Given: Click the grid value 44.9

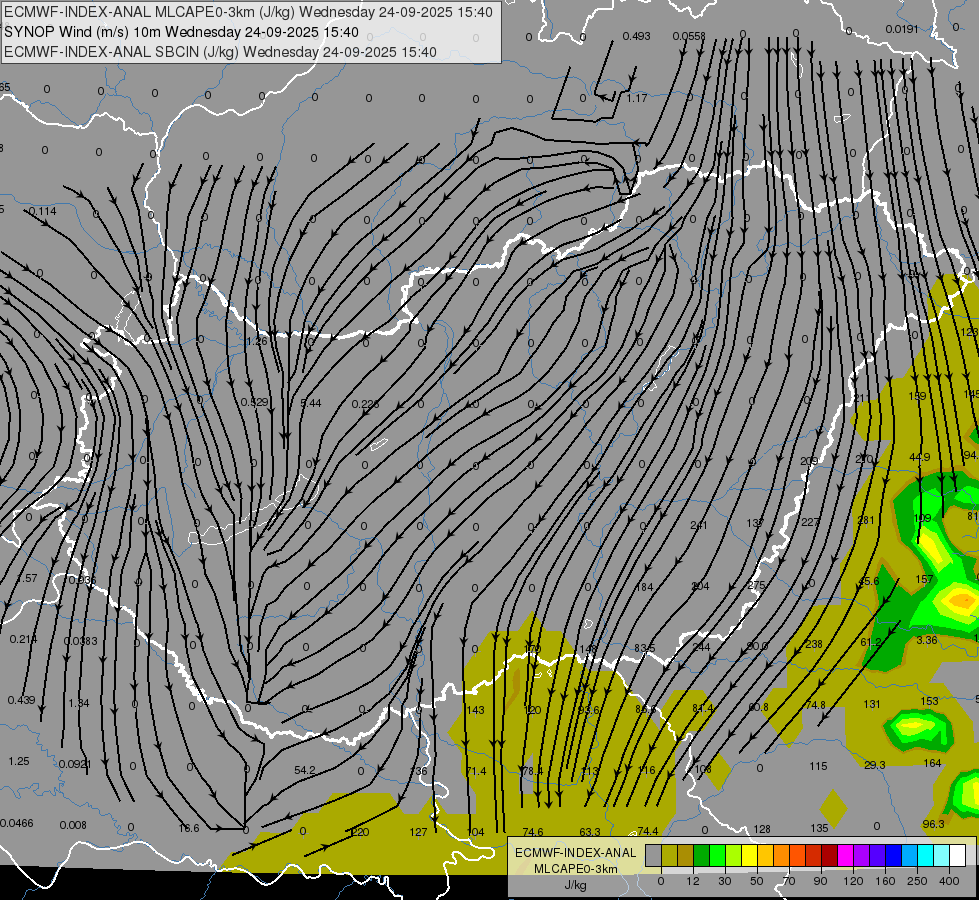Looking at the screenshot, I should (920, 457).
